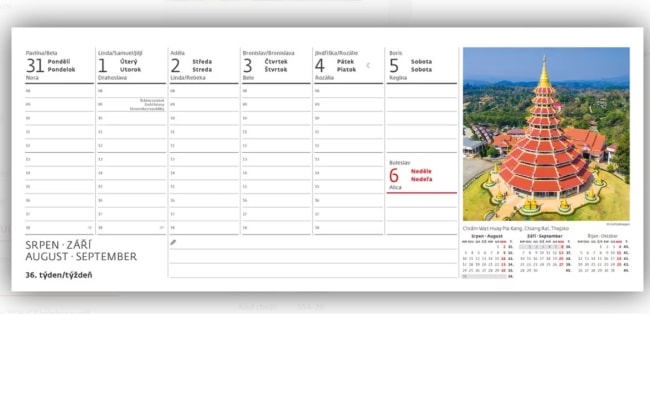This screenshot has height=395, width=650.
Task: Select Tuesday 1 Úterý day header
Action: pyautogui.click(x=131, y=65)
